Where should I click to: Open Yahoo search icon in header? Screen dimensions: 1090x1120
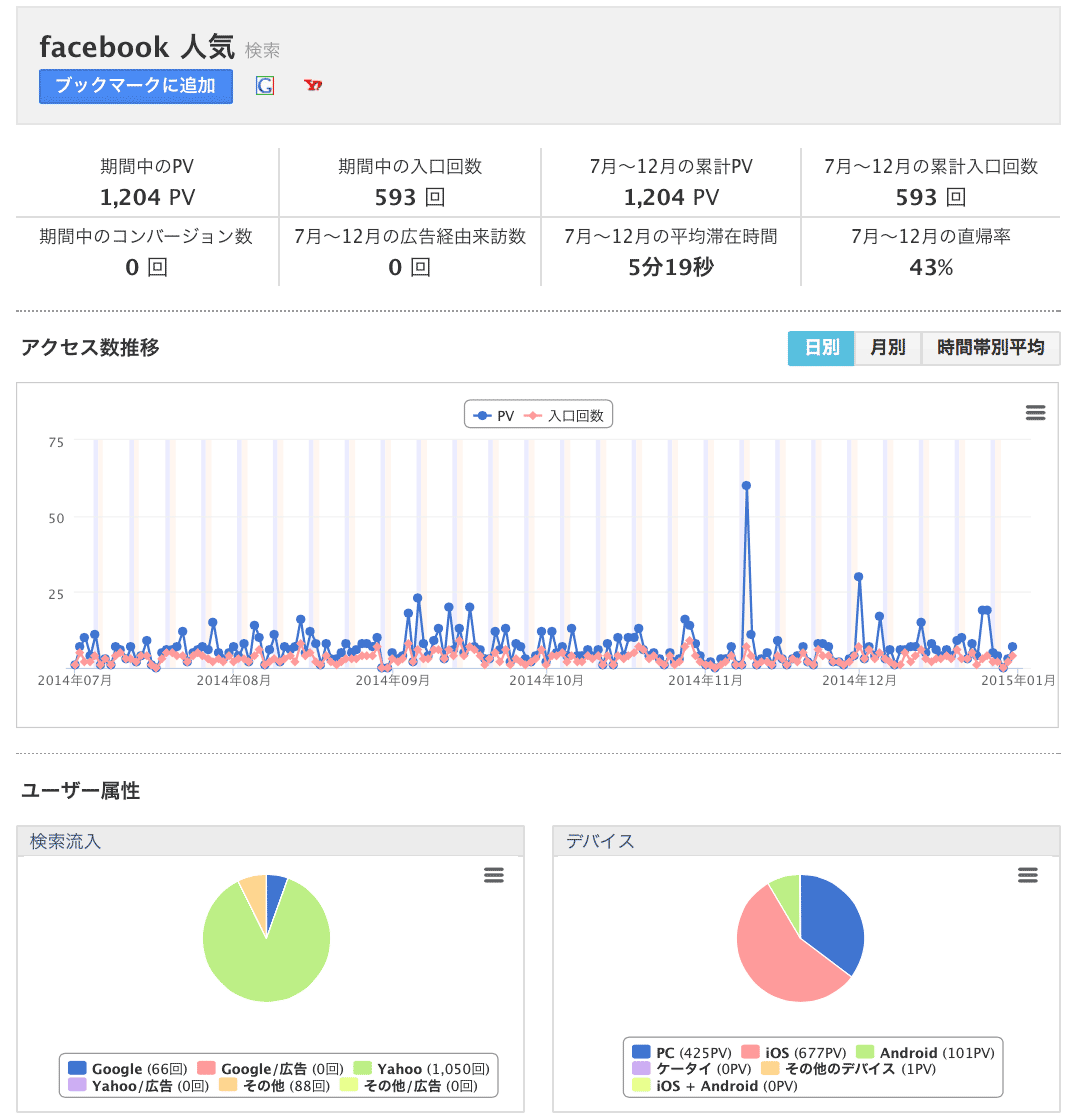(x=313, y=86)
